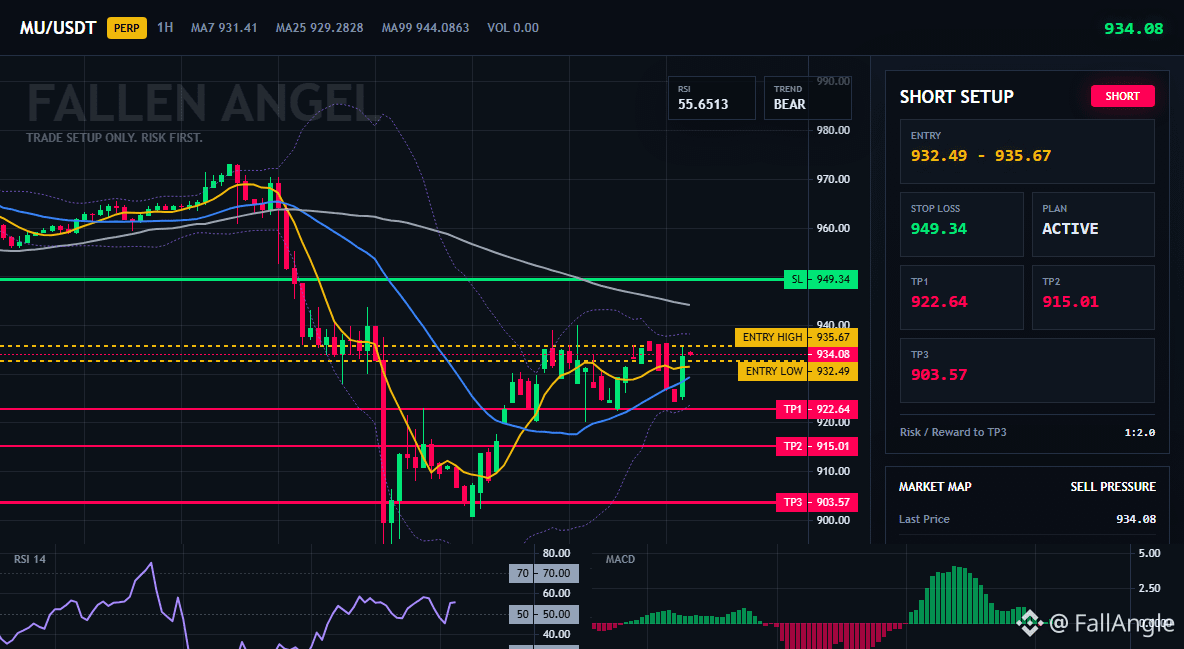Screen dimensions: 1184x649
Task: Click the 1:2.0 risk reward value
Action: pos(1139,433)
